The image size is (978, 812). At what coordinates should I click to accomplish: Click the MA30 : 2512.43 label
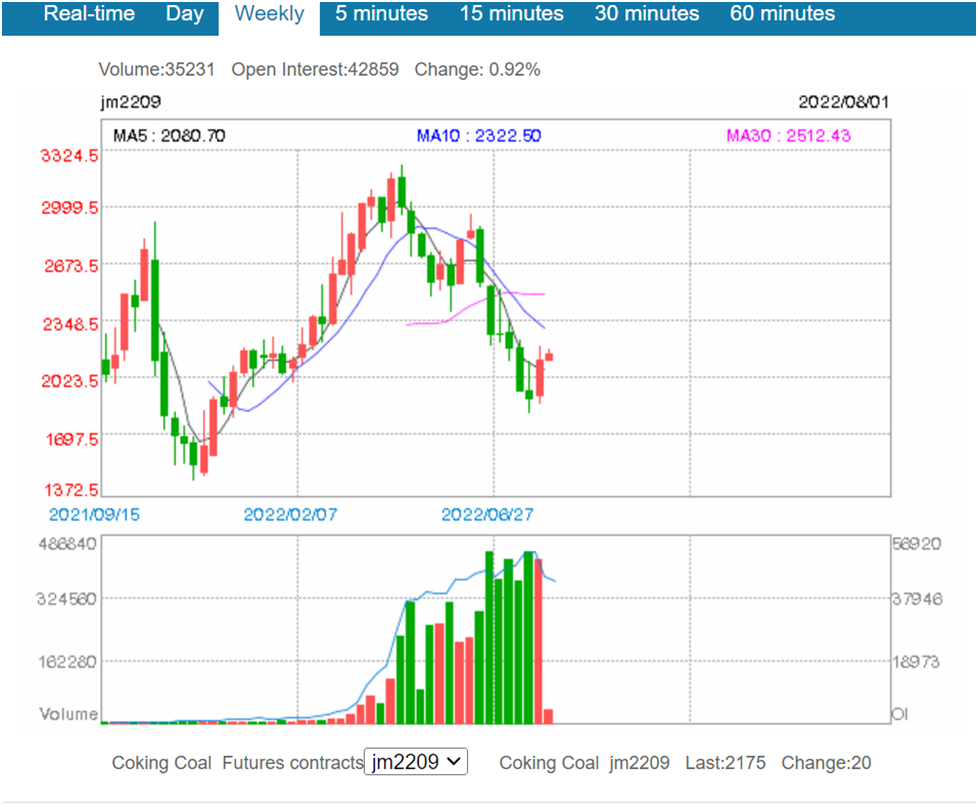(x=788, y=135)
